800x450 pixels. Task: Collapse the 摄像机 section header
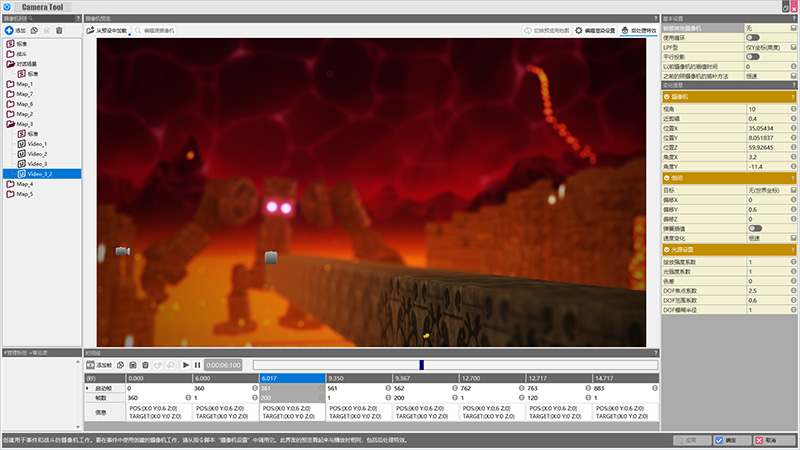pyautogui.click(x=668, y=97)
